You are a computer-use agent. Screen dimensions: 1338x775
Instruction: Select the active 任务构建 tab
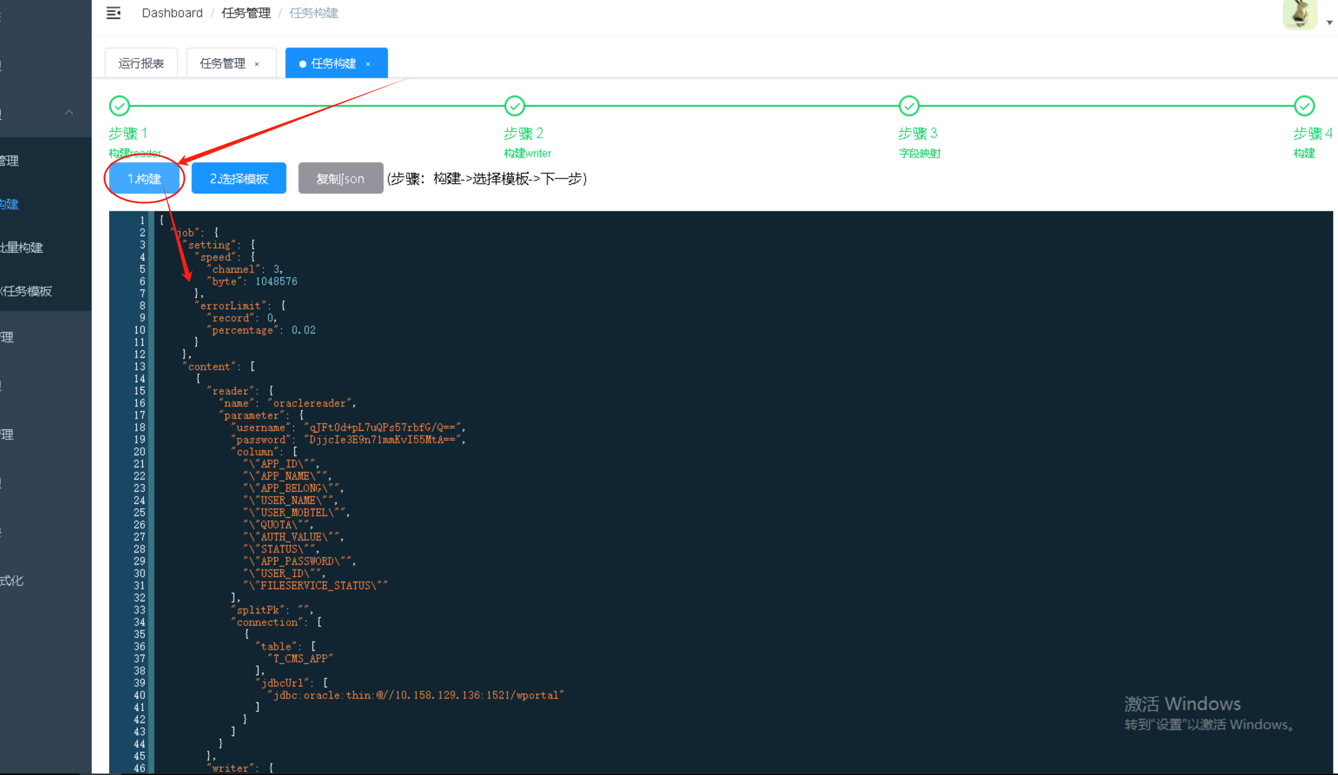tap(336, 63)
